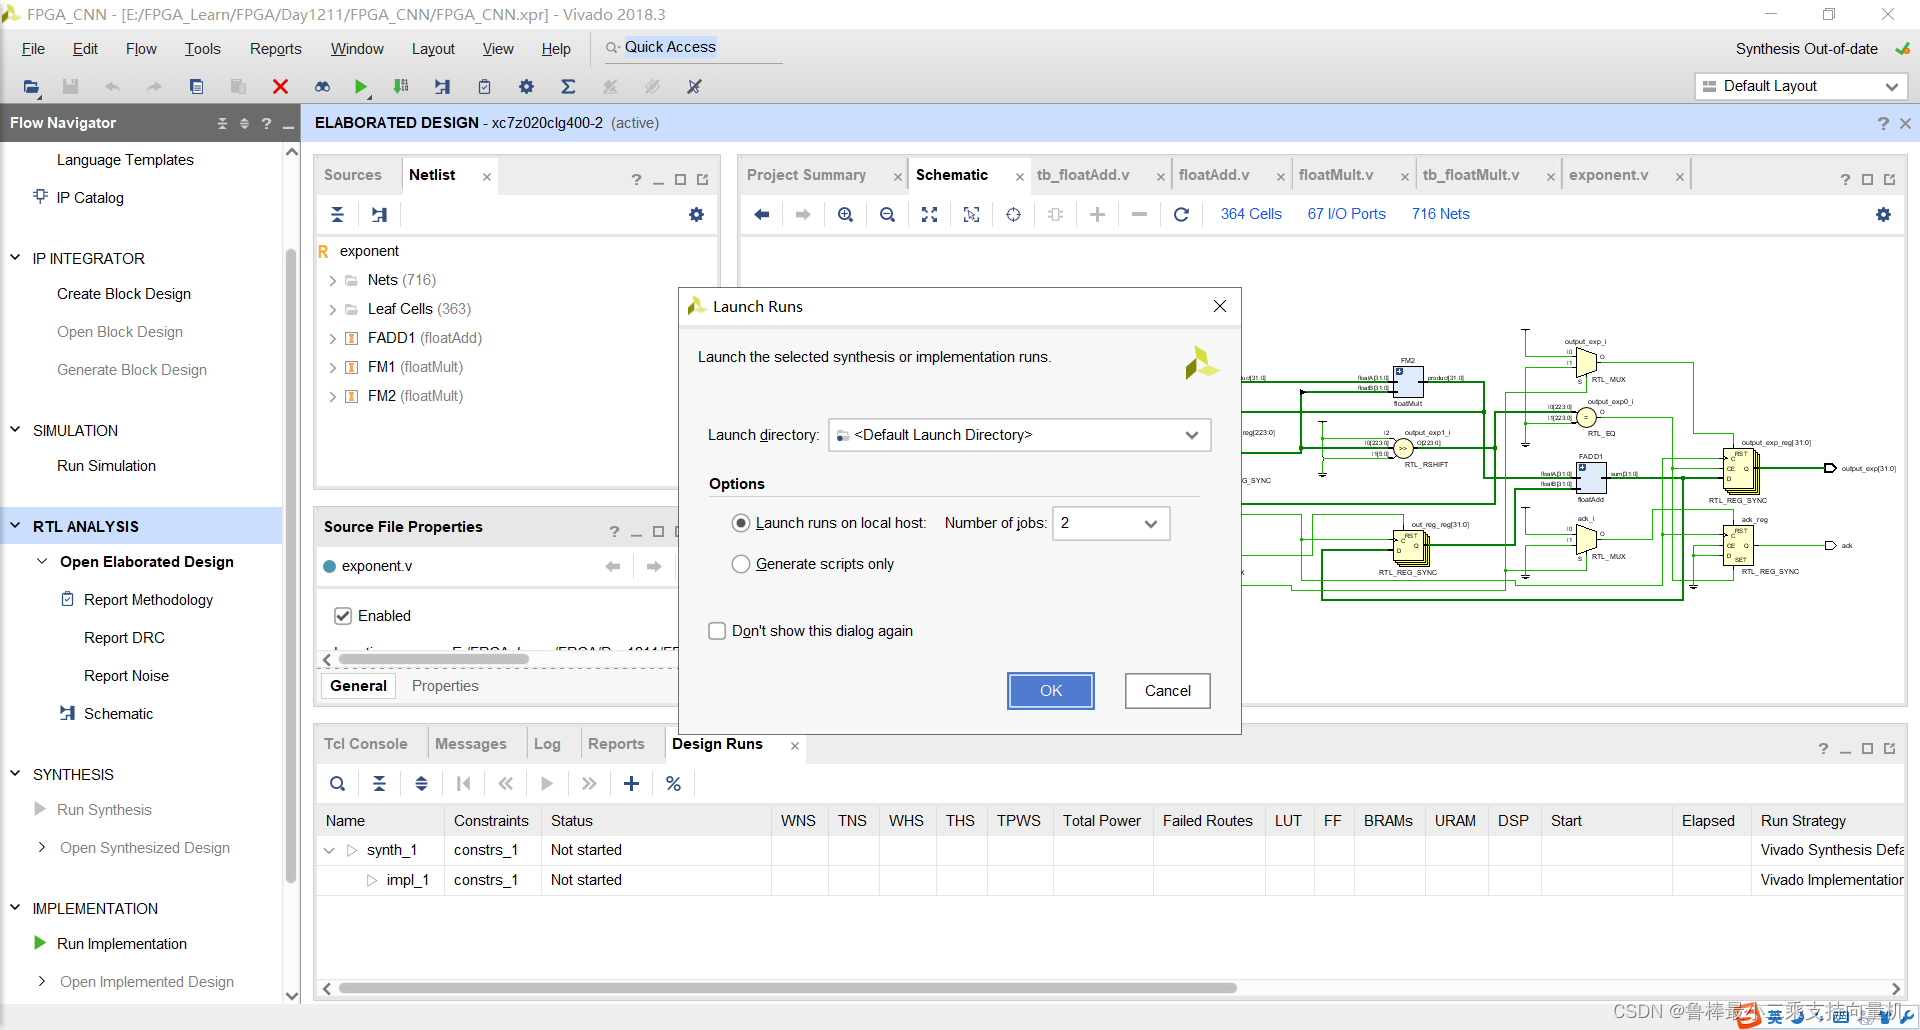Screen dimensions: 1920x1030
Task: Toggle the Enabled checkbox for exponent.v
Action: [x=343, y=616]
